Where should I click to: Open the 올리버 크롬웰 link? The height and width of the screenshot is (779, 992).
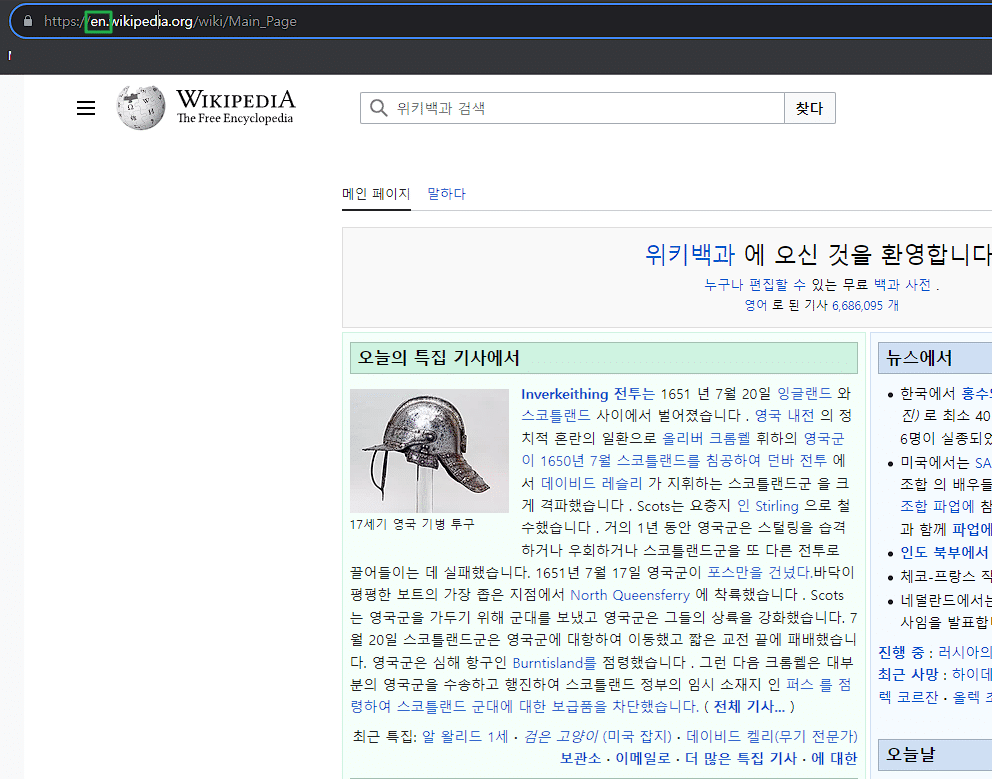tap(706, 439)
